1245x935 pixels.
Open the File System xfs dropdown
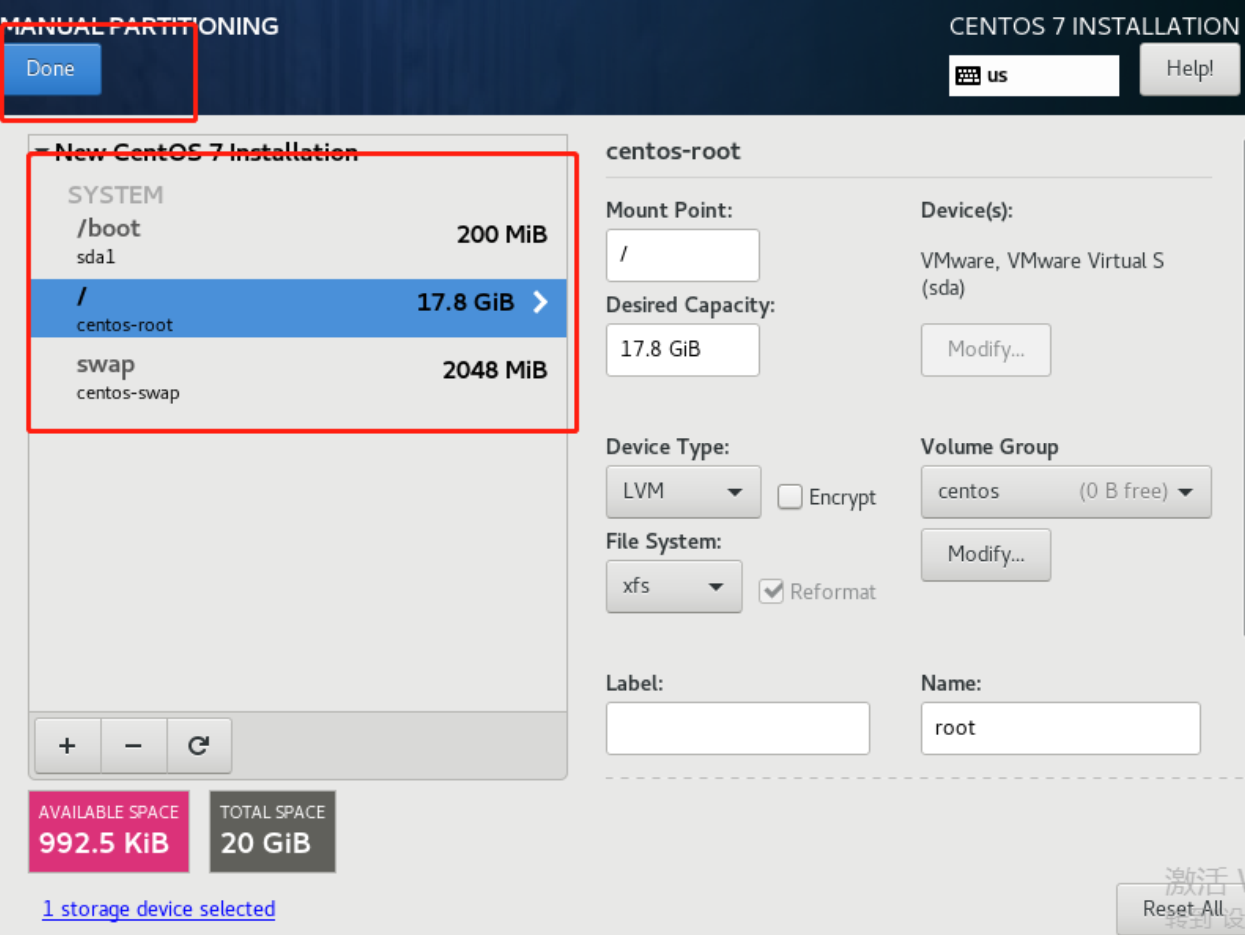coord(674,586)
